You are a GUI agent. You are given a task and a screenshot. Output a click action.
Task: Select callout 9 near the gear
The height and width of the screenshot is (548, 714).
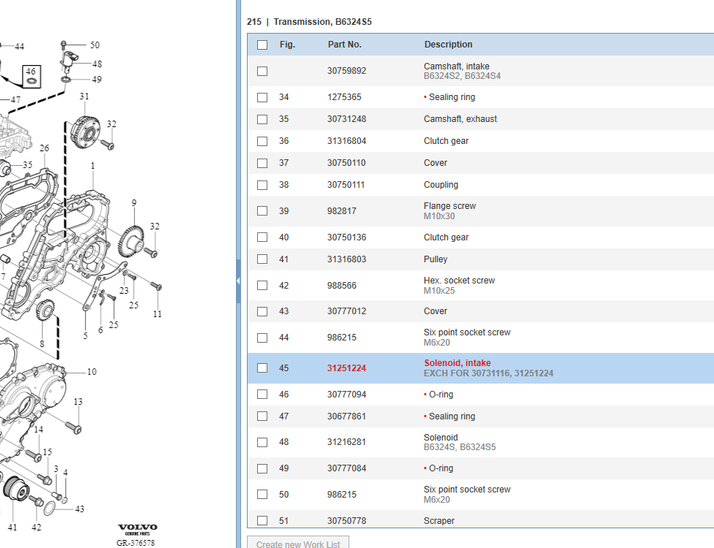click(133, 204)
